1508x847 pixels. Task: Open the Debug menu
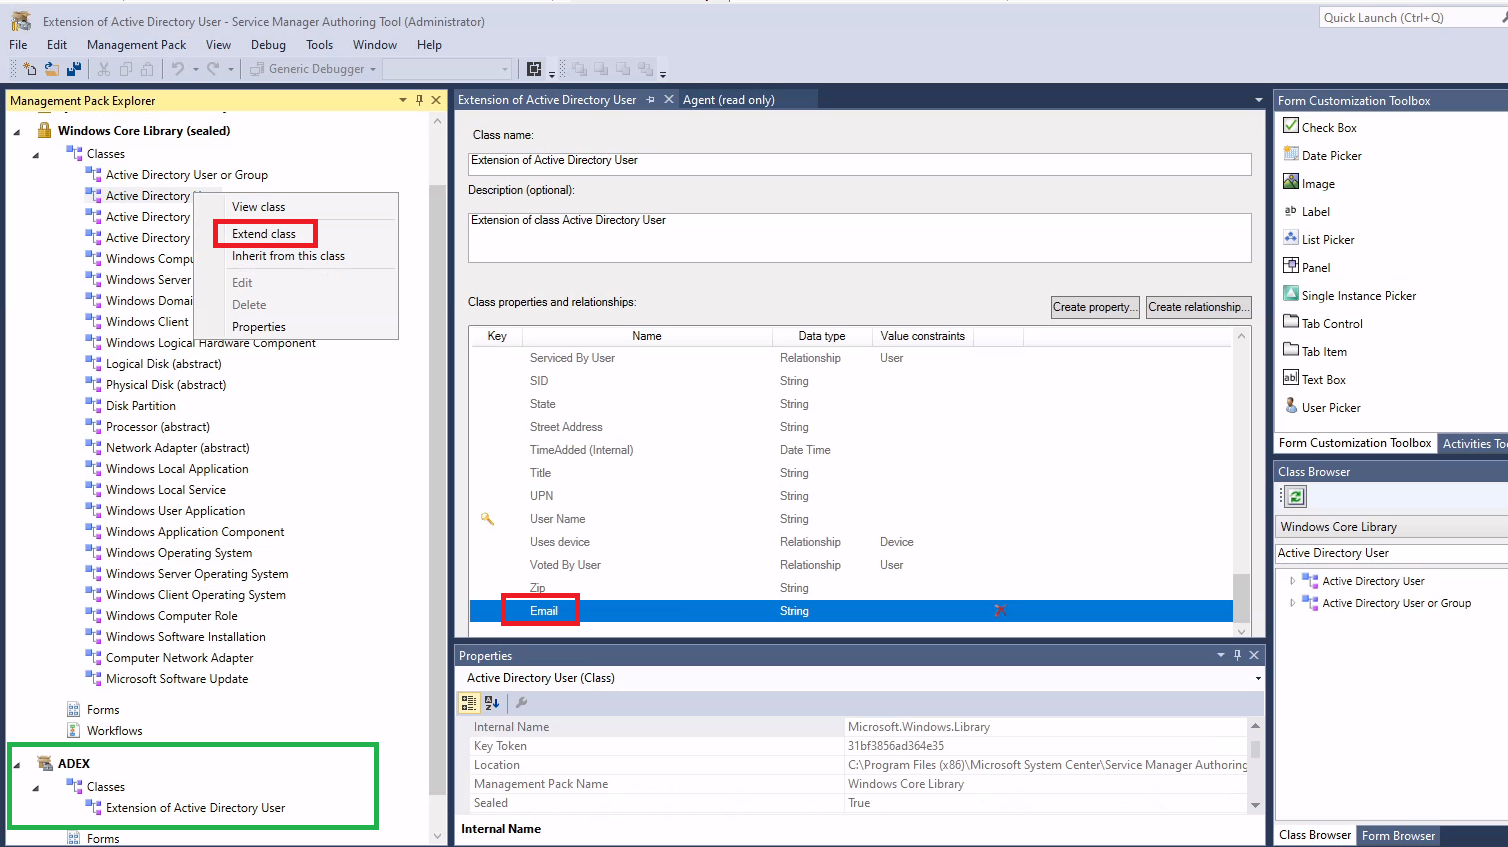point(268,45)
